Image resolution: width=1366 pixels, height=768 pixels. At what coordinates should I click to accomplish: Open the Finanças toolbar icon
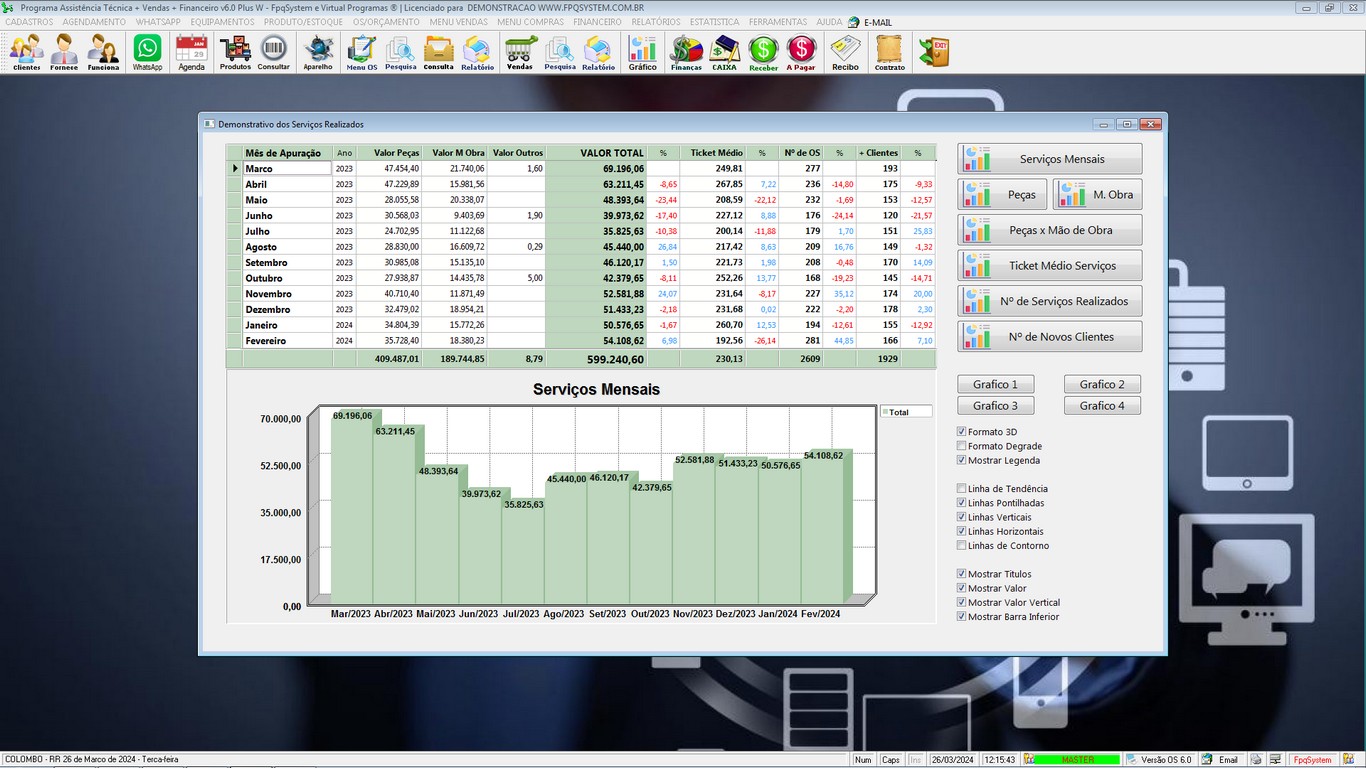pyautogui.click(x=686, y=52)
